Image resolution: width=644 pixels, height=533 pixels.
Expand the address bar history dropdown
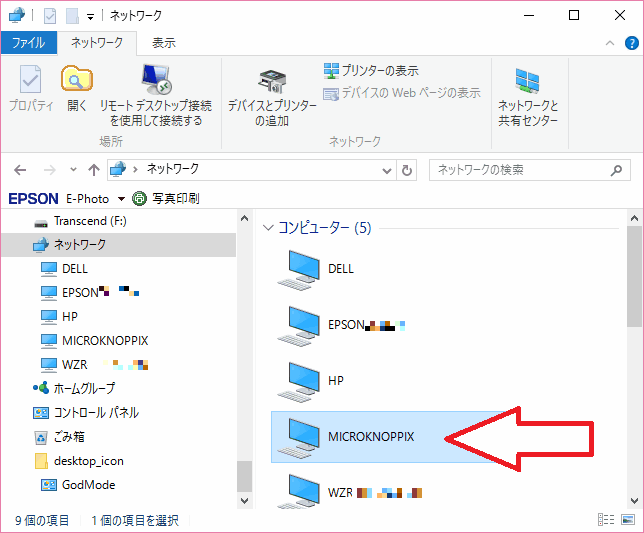click(x=386, y=170)
